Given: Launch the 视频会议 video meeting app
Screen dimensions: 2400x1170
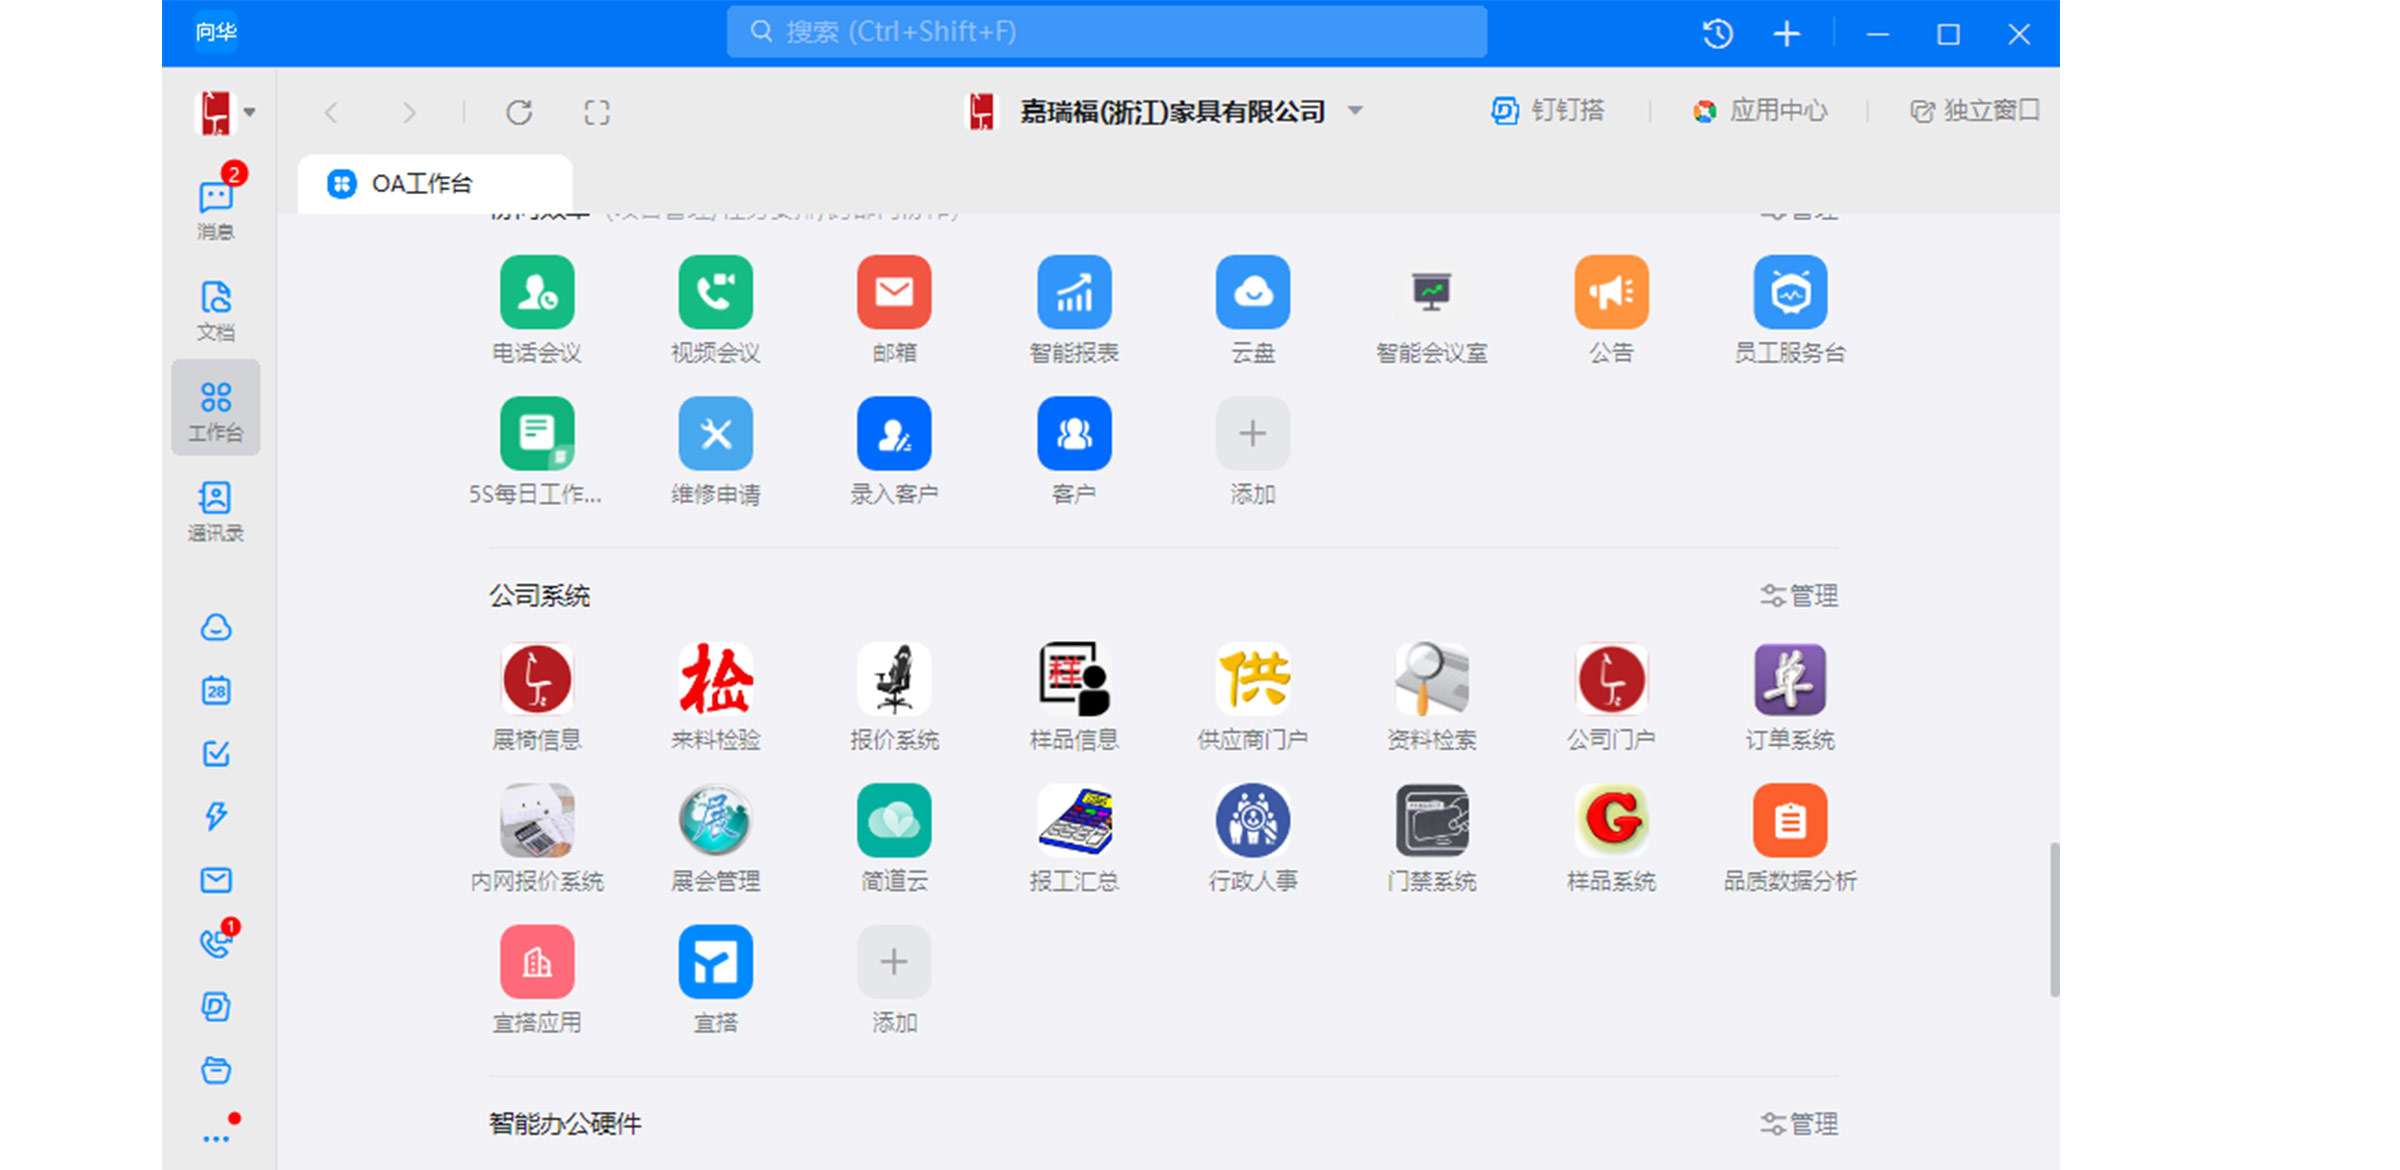Looking at the screenshot, I should point(715,293).
